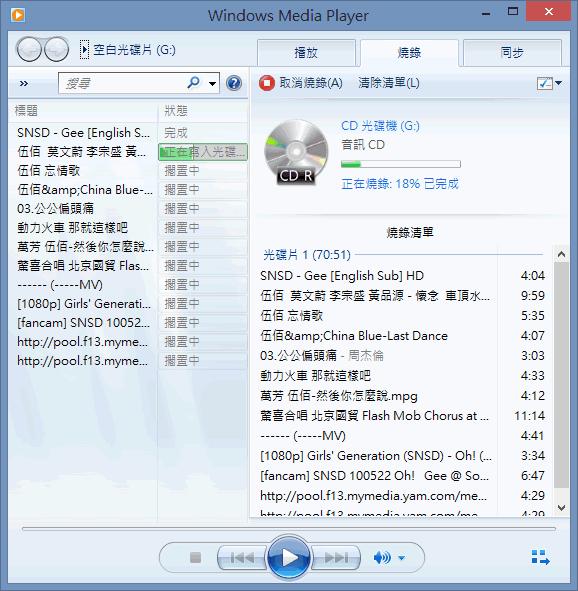The height and width of the screenshot is (591, 578).
Task: Expand the hidden toolbar commands chevron
Action: pyautogui.click(x=24, y=83)
